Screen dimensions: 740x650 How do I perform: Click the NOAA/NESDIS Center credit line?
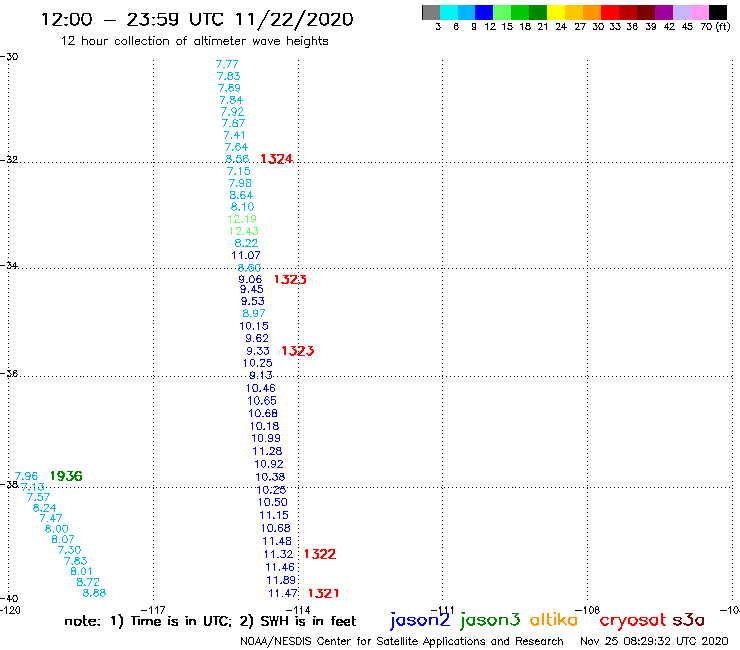coord(402,642)
